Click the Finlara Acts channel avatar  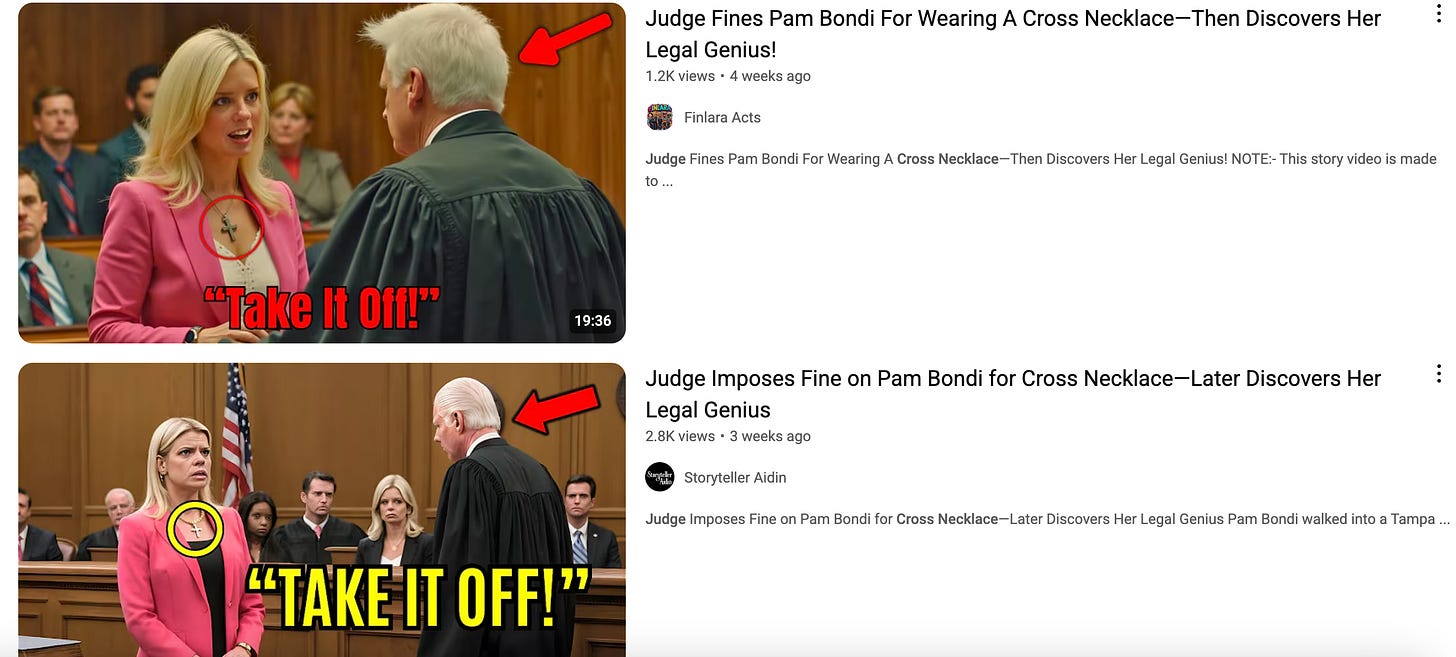(x=660, y=118)
